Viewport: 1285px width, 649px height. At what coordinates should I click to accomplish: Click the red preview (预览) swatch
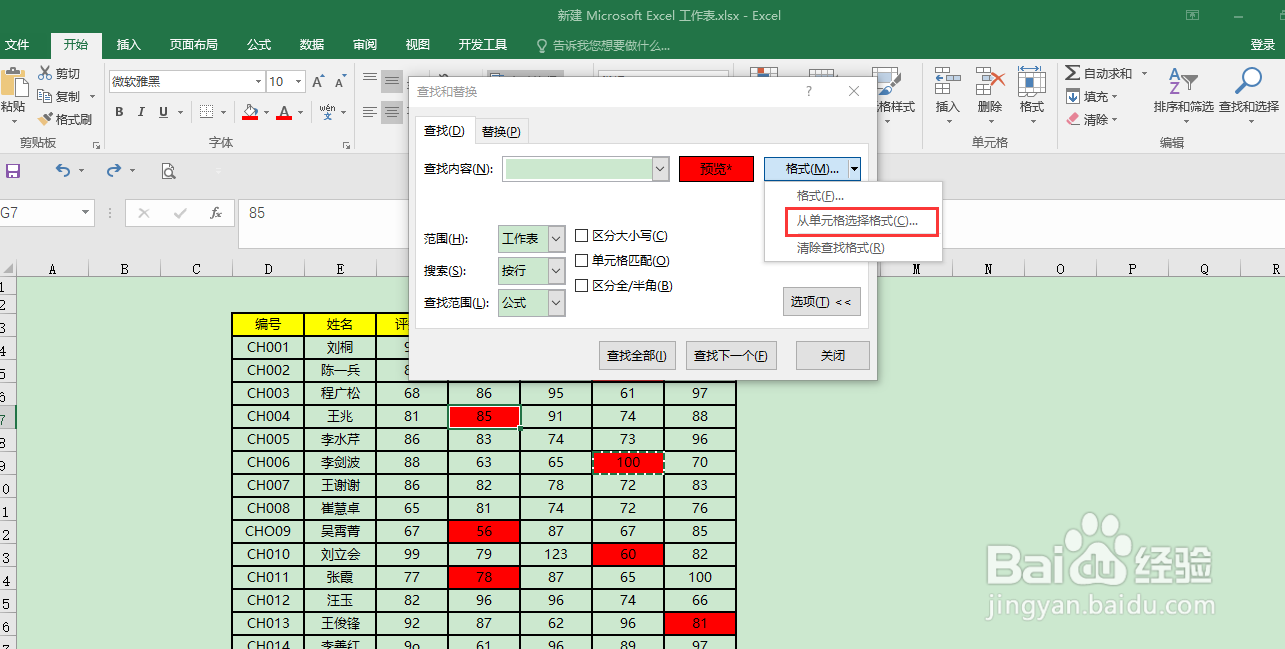click(x=716, y=168)
